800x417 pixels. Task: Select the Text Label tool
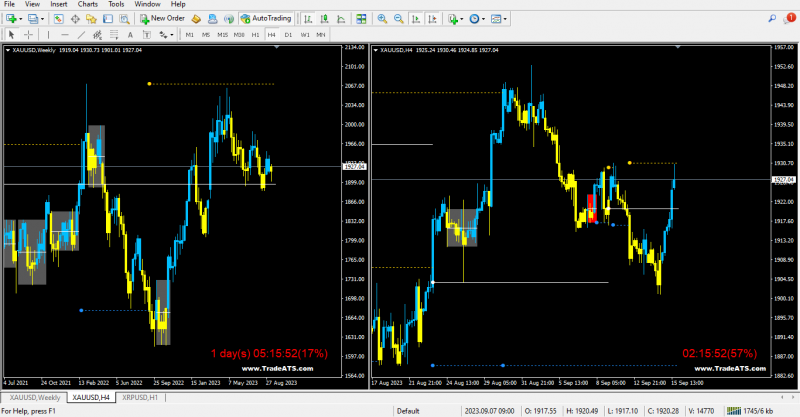point(146,35)
